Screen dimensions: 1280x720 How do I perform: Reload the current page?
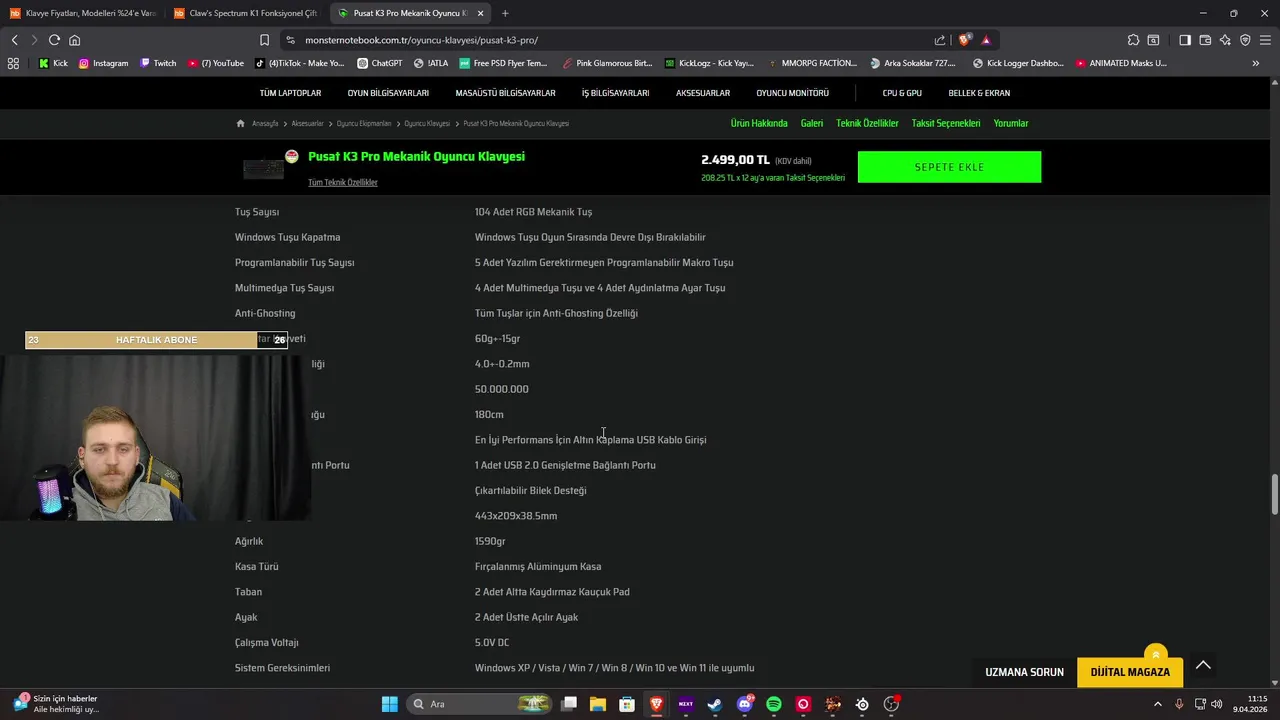[54, 40]
